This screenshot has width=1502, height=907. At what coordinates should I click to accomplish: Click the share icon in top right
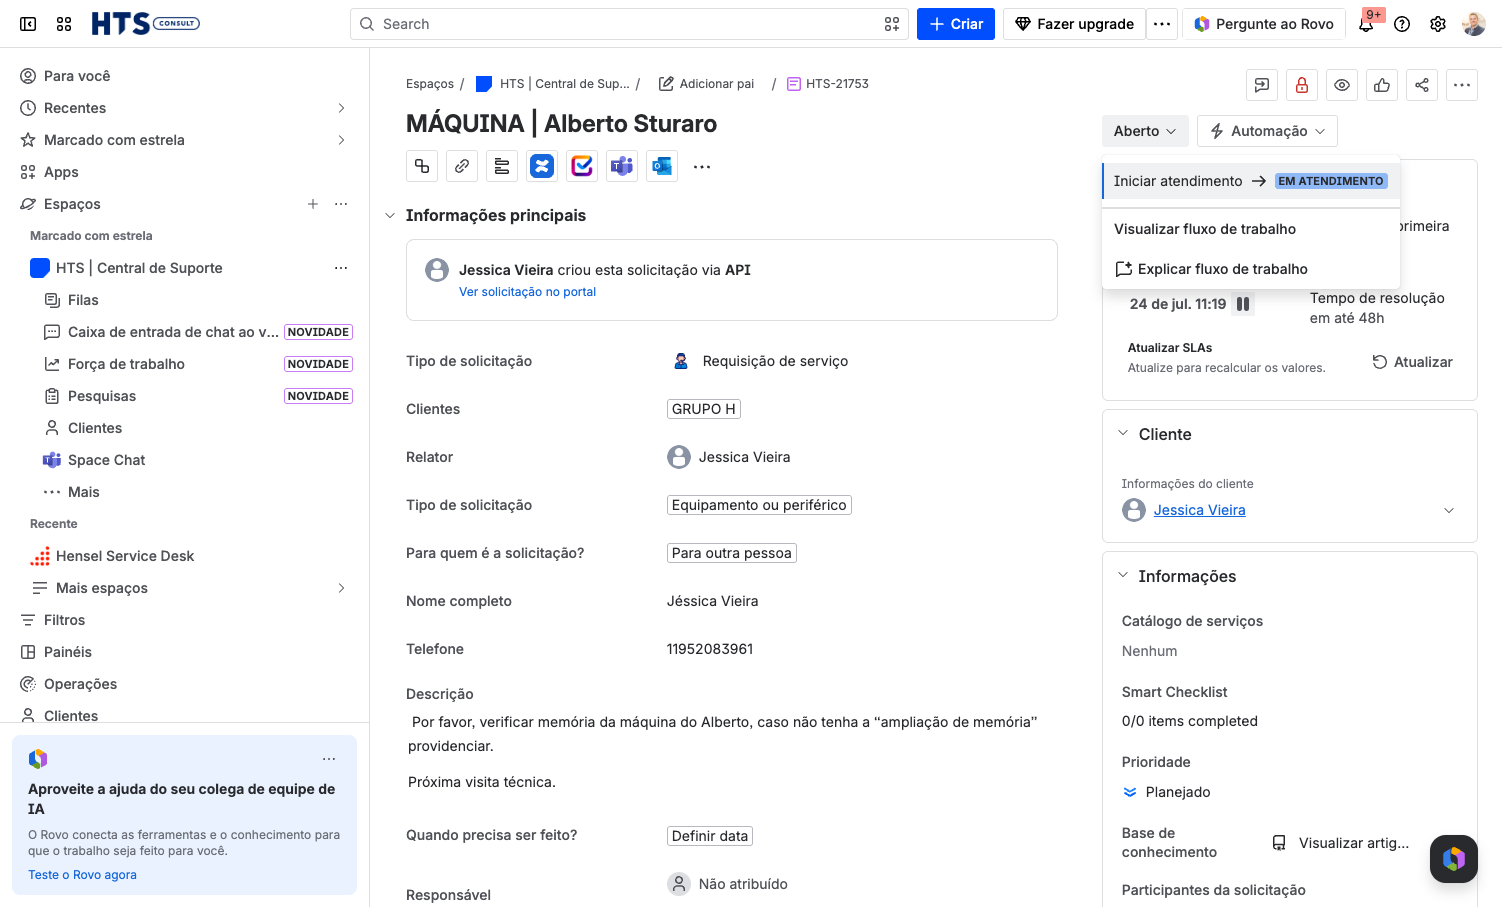[1422, 85]
